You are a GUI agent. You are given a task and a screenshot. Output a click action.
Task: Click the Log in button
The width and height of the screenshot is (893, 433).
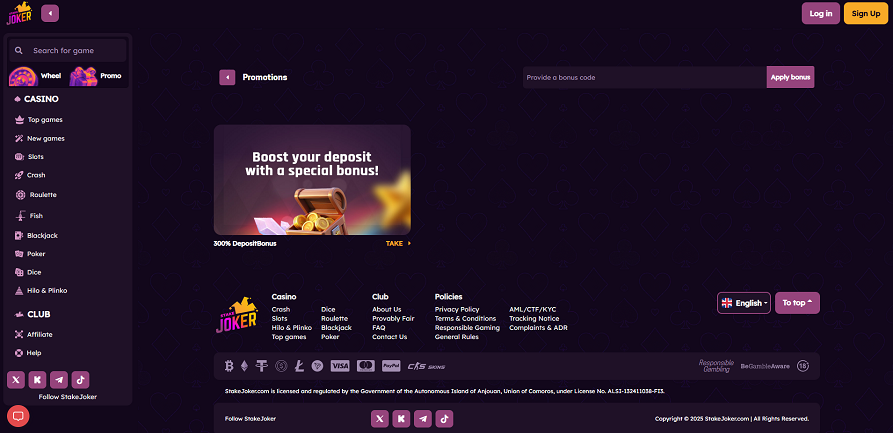[821, 13]
